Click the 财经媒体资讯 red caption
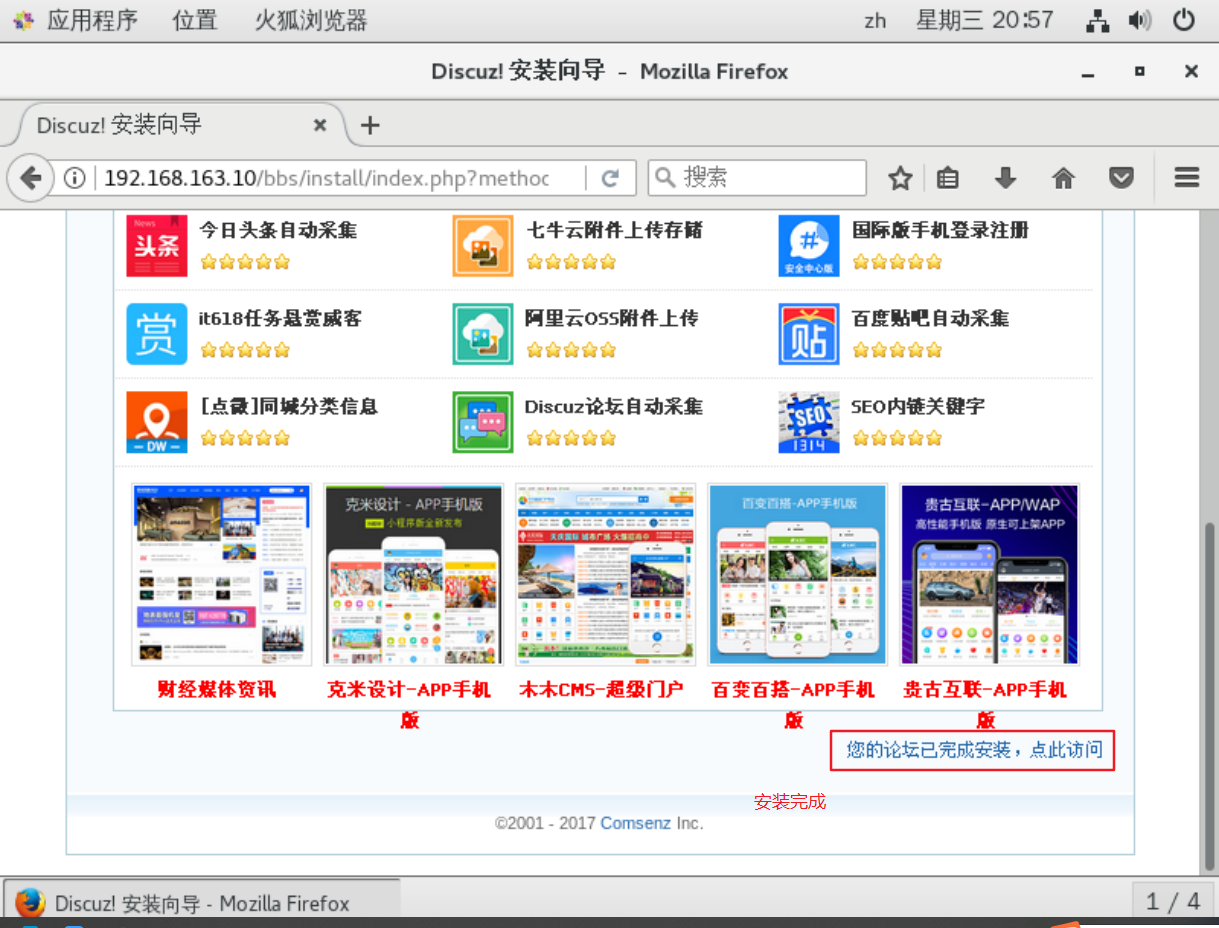This screenshot has width=1219, height=928. pos(217,689)
